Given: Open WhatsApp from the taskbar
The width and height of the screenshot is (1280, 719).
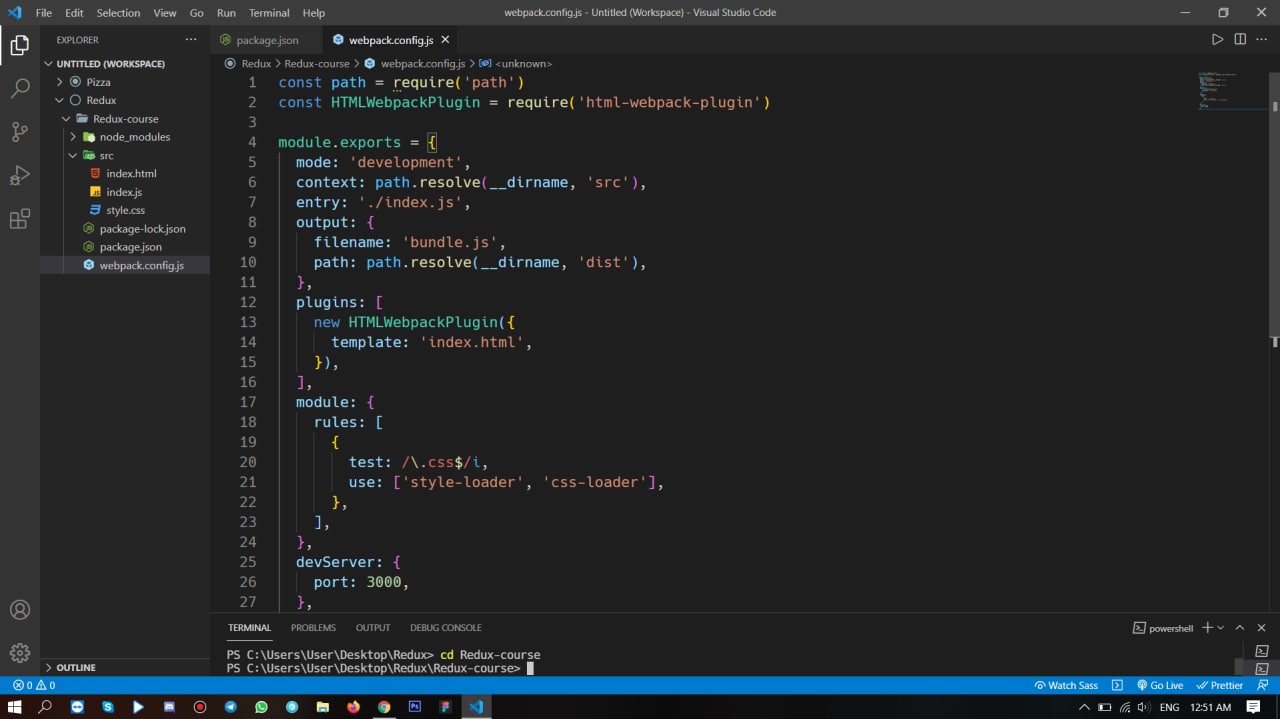Looking at the screenshot, I should pos(261,706).
